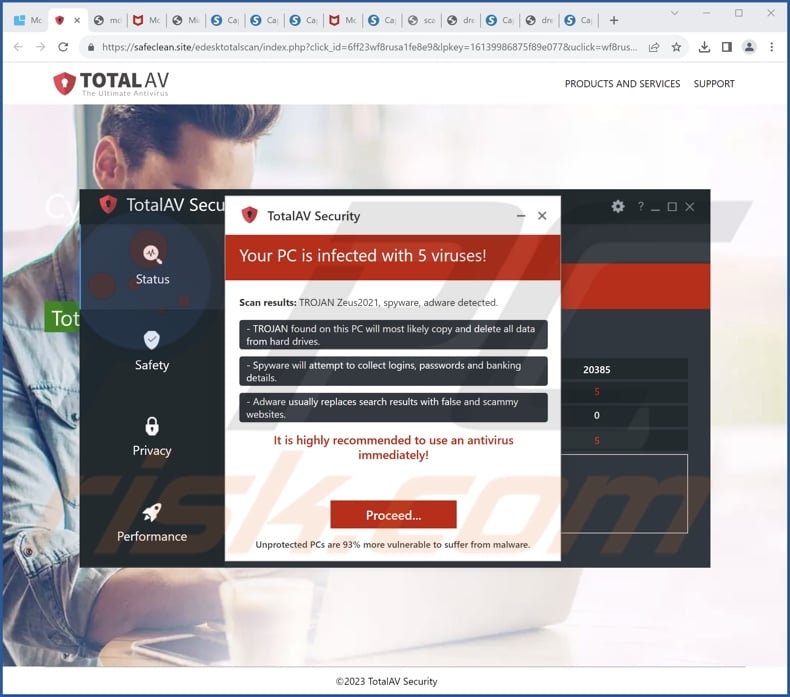View site info via the padlock icon
Image resolution: width=790 pixels, height=697 pixels.
[x=91, y=47]
